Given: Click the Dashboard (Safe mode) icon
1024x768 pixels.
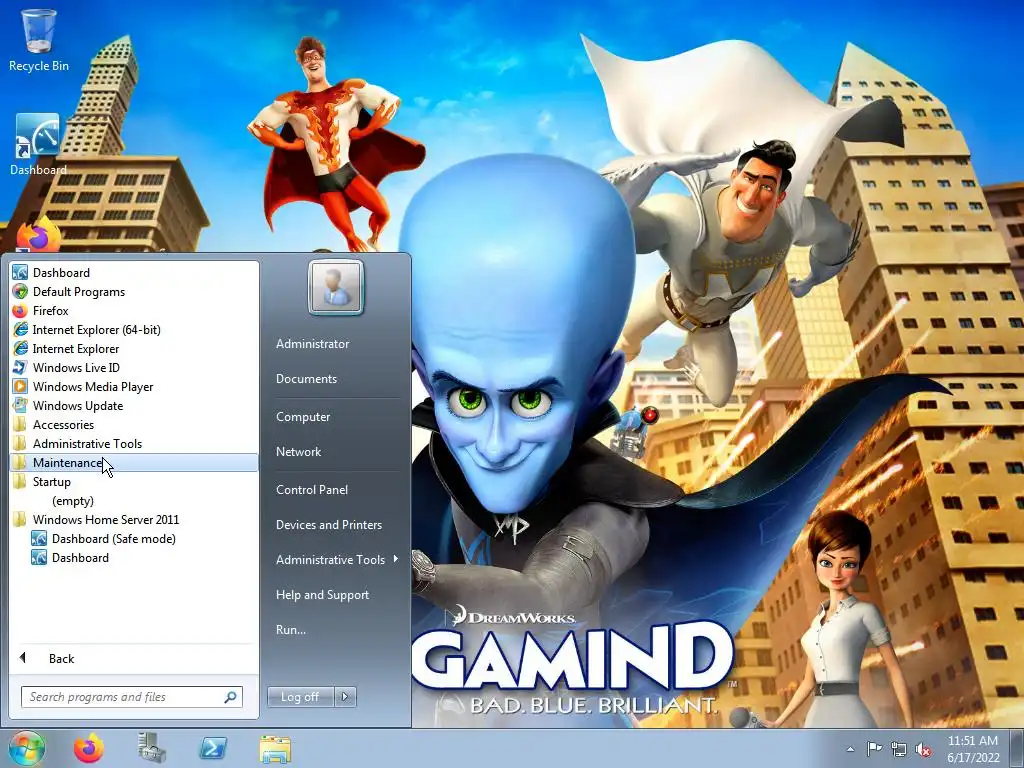Looking at the screenshot, I should tap(39, 538).
